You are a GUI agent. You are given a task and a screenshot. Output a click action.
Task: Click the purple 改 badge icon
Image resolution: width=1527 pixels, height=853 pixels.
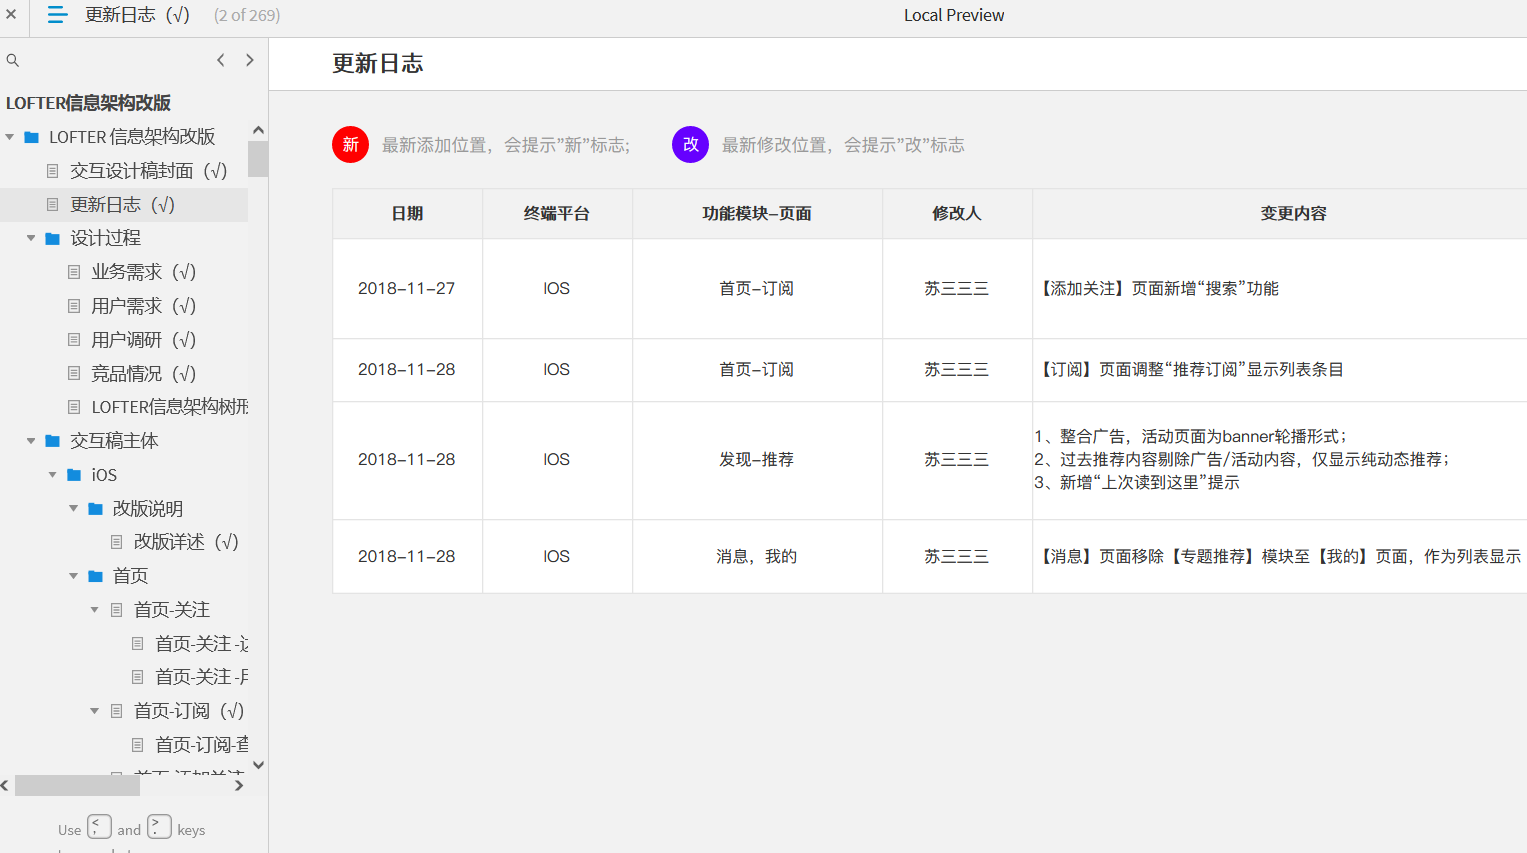click(x=691, y=145)
